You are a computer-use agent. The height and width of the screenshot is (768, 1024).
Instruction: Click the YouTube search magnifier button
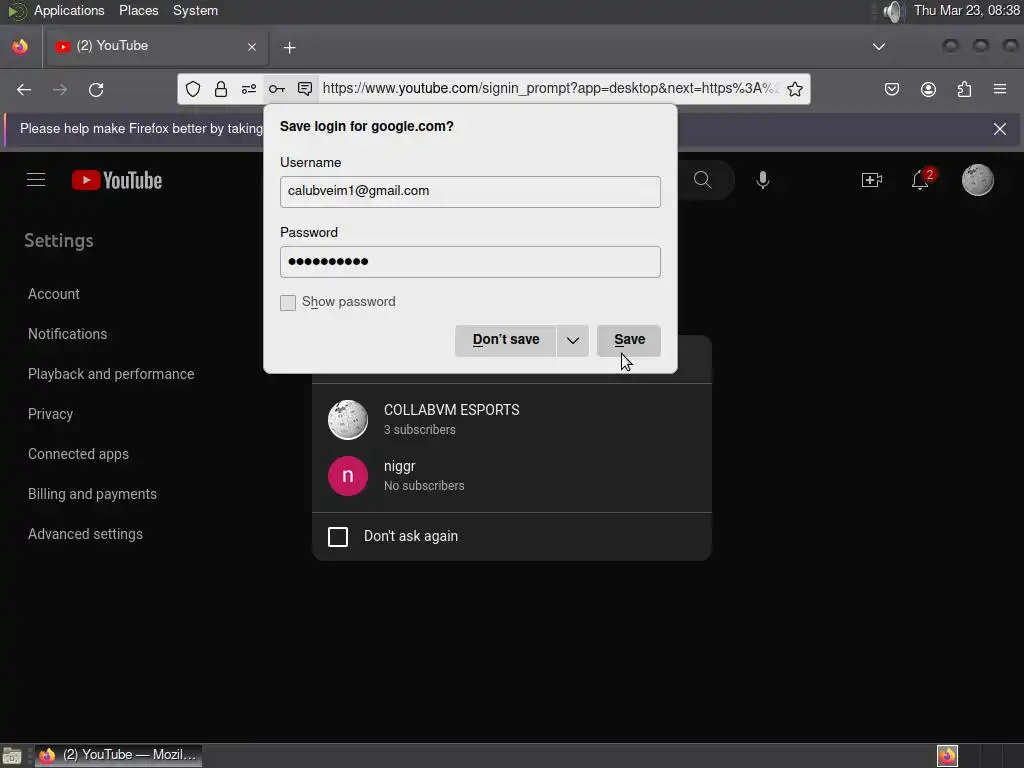tap(703, 180)
